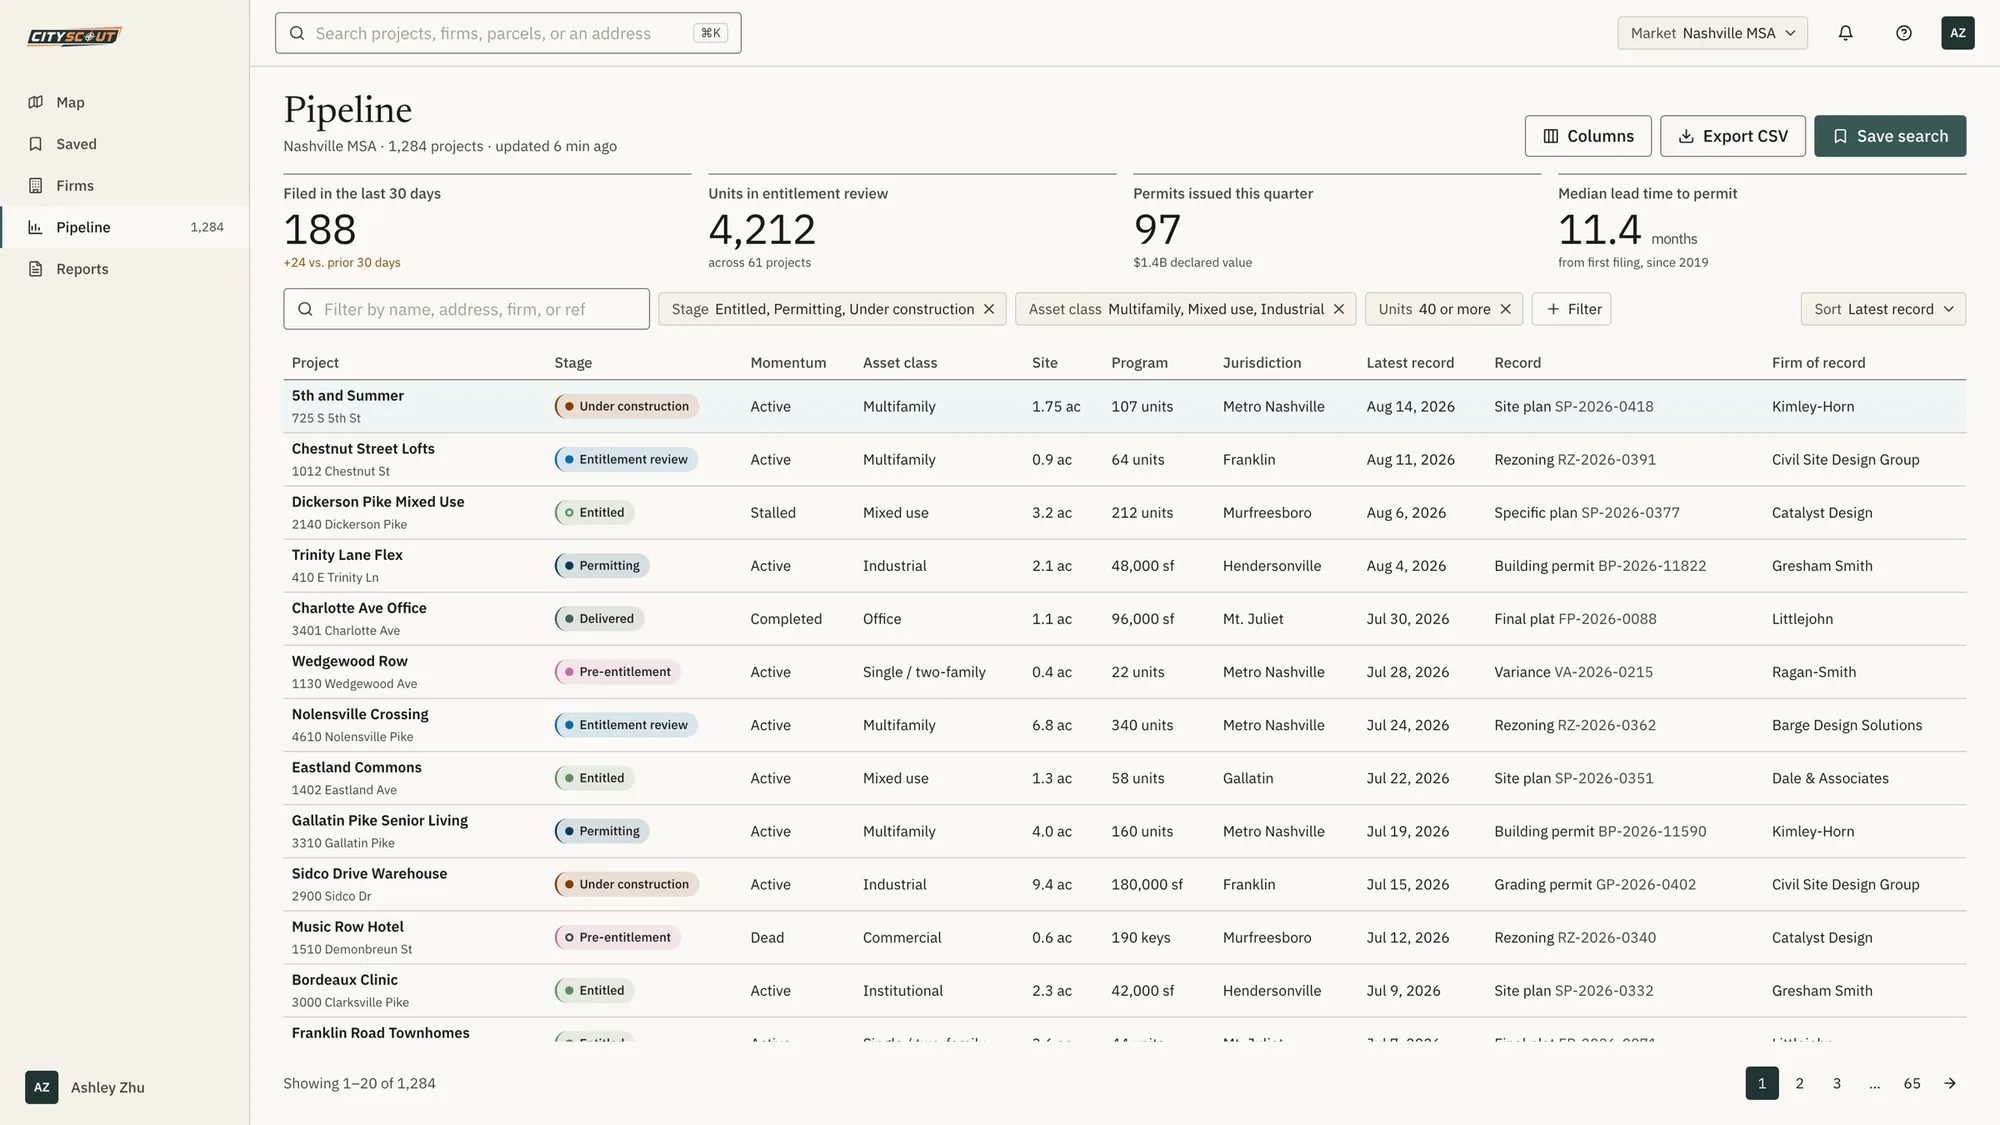Go to page 2
The width and height of the screenshot is (2000, 1125).
(x=1799, y=1083)
